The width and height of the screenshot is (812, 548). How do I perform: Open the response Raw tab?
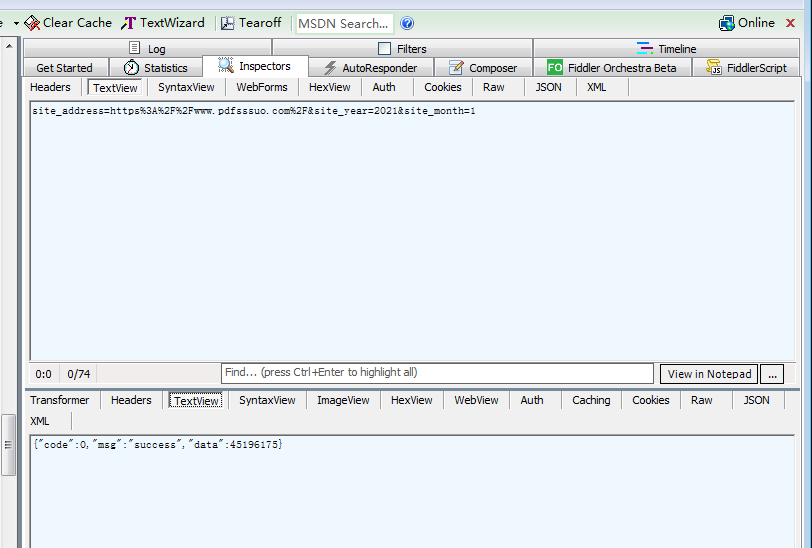(702, 400)
